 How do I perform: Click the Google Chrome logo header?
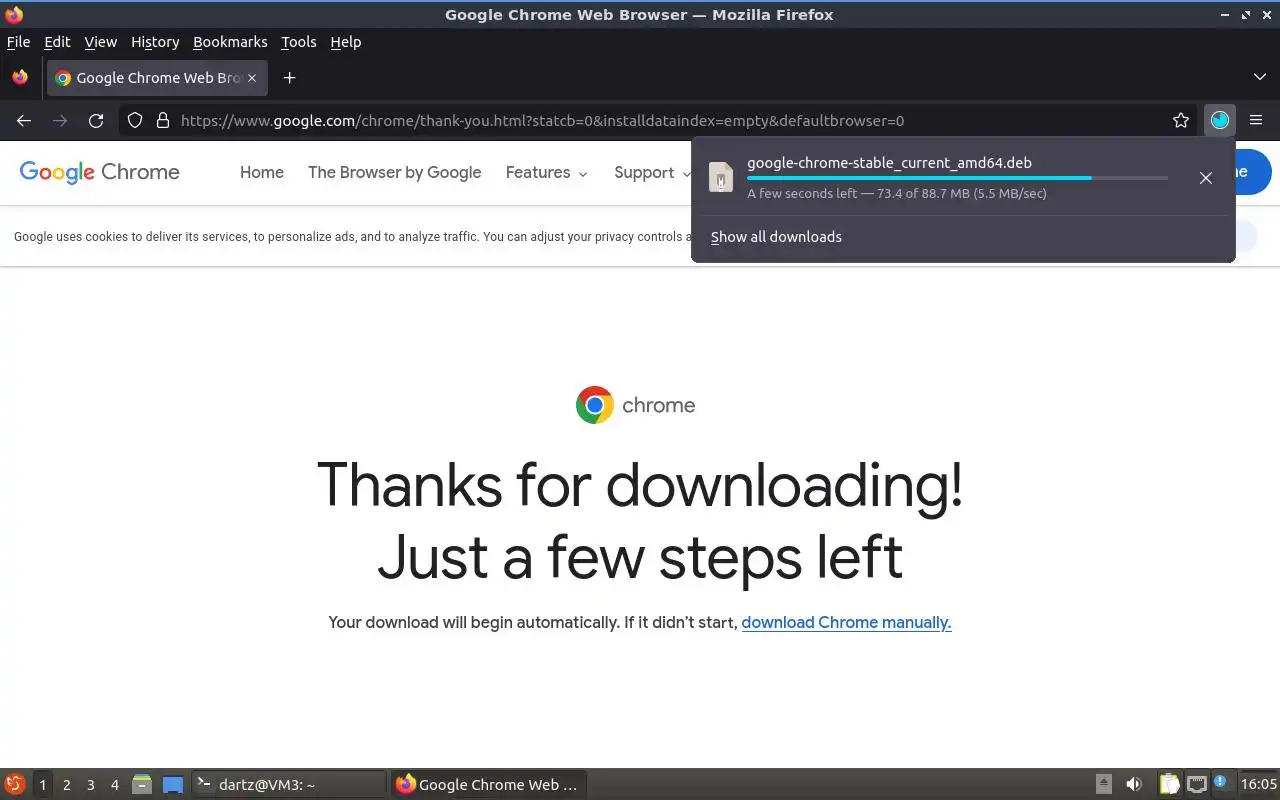pyautogui.click(x=100, y=172)
